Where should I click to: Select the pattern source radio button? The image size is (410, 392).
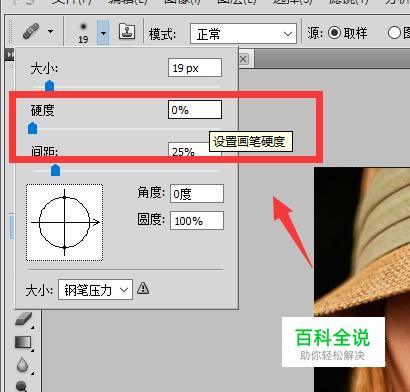pos(394,33)
